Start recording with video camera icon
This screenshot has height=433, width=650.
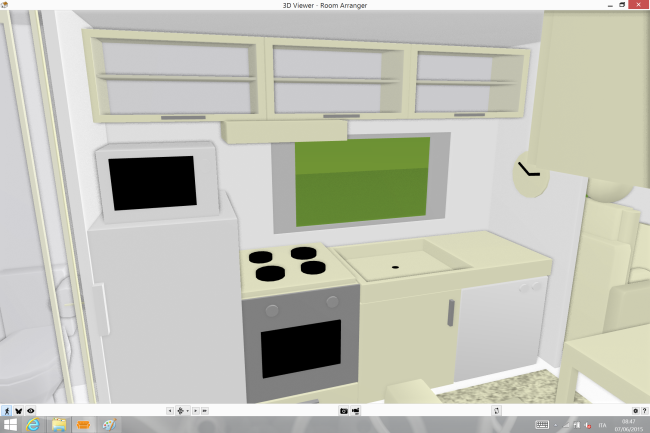point(355,411)
